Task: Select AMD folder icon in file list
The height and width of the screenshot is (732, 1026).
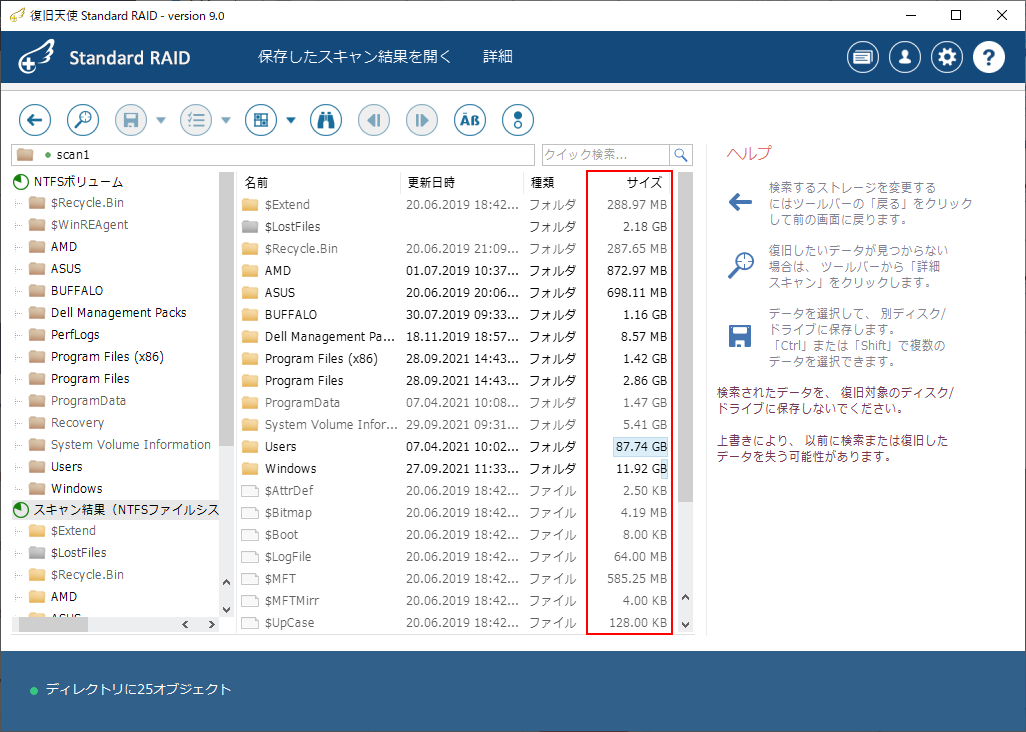Action: click(250, 271)
